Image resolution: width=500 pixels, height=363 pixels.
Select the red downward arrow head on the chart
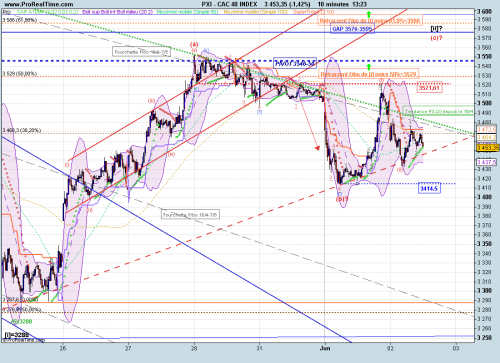(x=317, y=148)
